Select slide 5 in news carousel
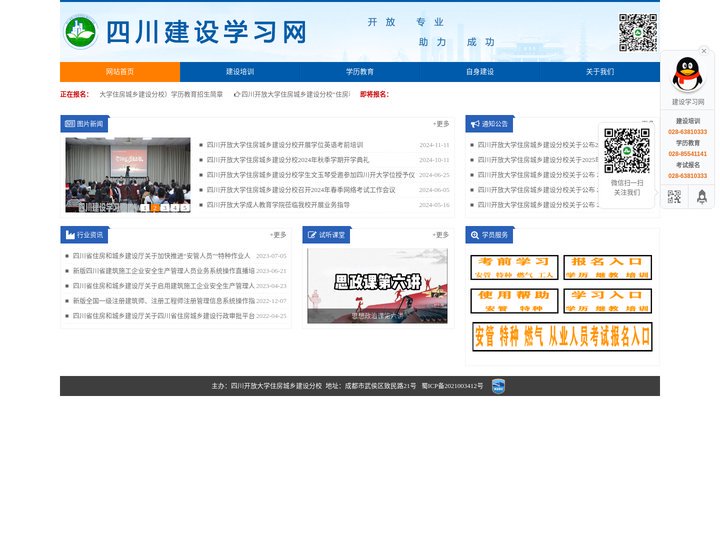The width and height of the screenshot is (720, 540). (x=185, y=208)
